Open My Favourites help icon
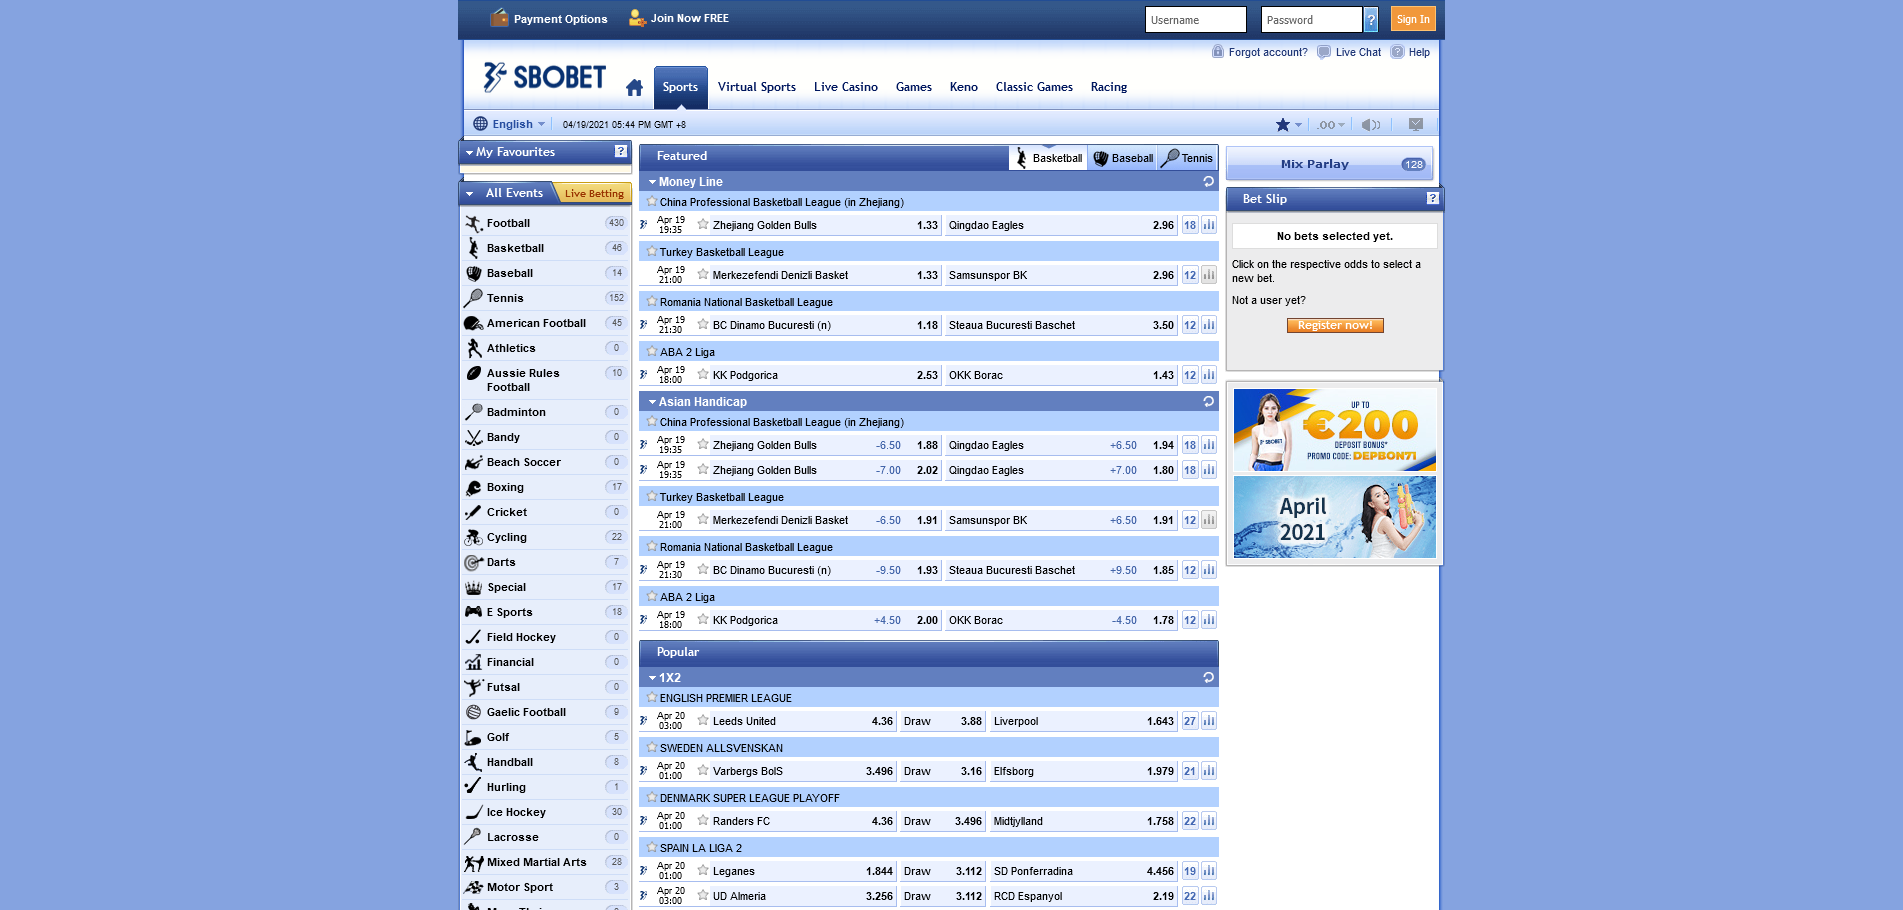Image resolution: width=1903 pixels, height=910 pixels. (x=621, y=151)
